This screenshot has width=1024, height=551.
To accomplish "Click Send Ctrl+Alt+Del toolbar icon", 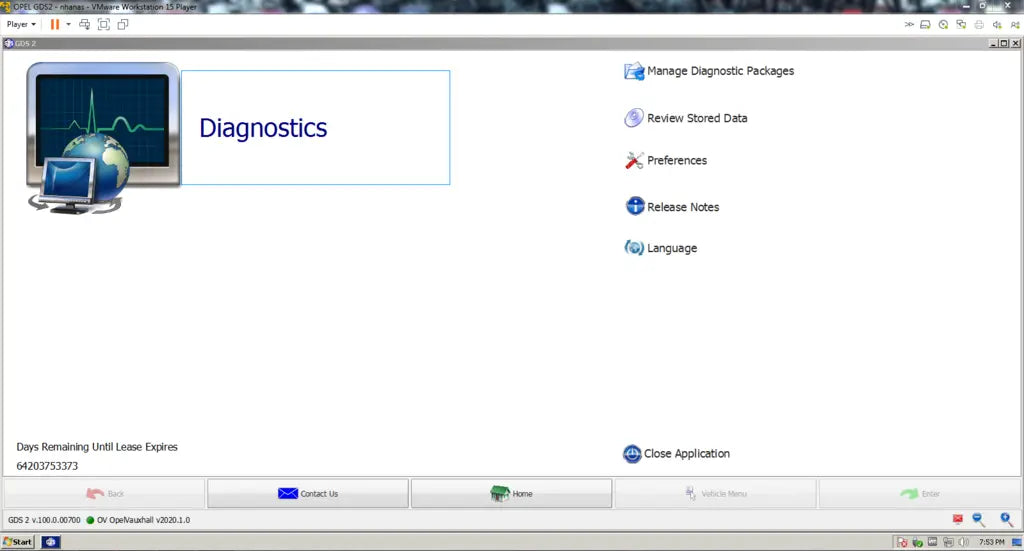I will click(85, 24).
